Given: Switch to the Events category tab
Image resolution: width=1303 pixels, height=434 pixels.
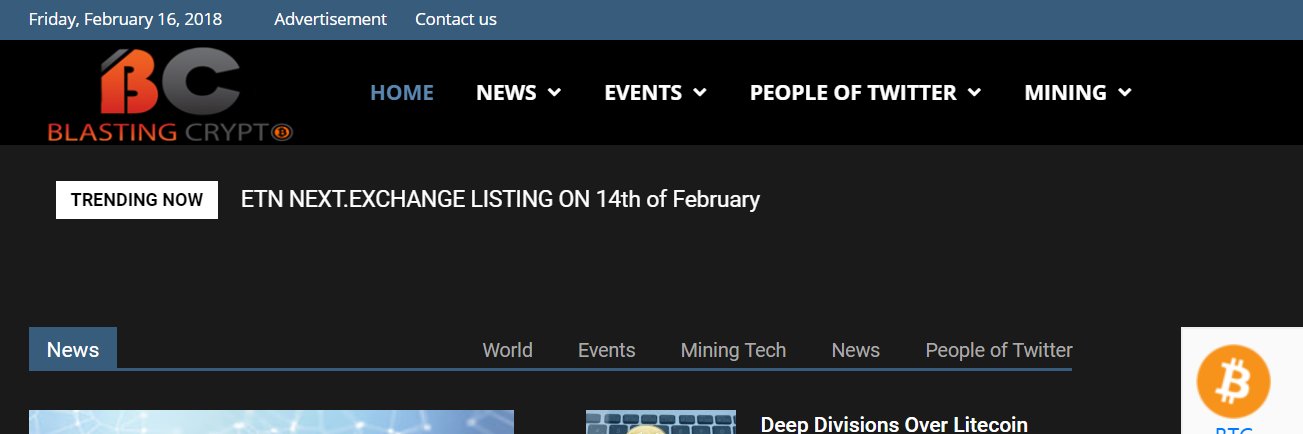Looking at the screenshot, I should click(606, 350).
